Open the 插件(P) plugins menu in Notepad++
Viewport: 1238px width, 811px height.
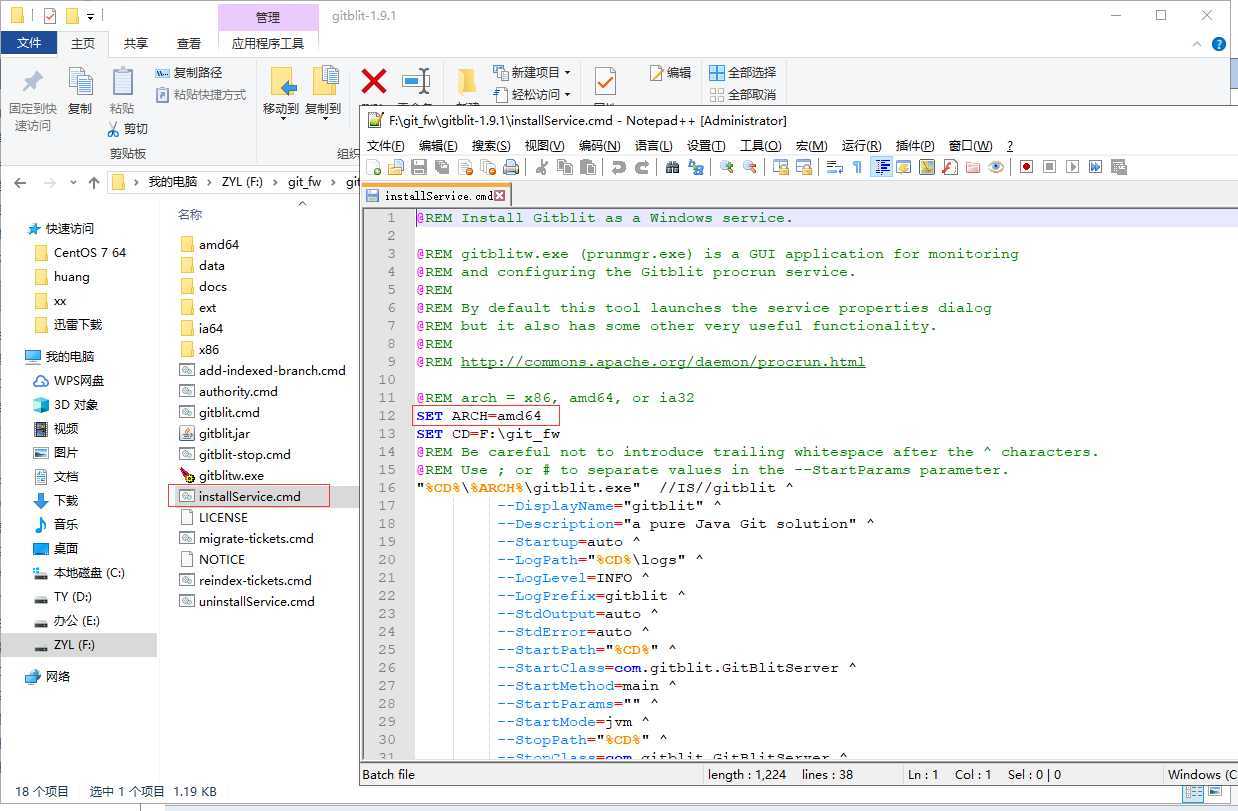point(915,146)
